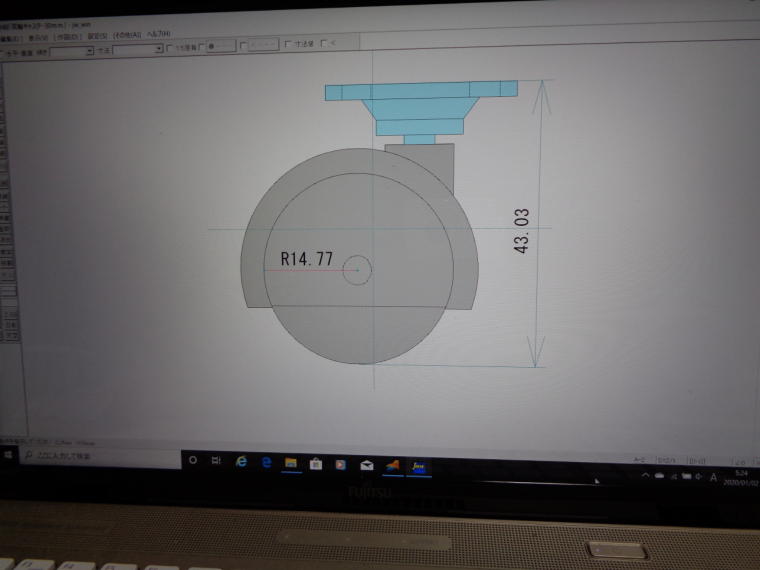Open File Explorer from the taskbar
The width and height of the screenshot is (760, 570).
point(291,463)
